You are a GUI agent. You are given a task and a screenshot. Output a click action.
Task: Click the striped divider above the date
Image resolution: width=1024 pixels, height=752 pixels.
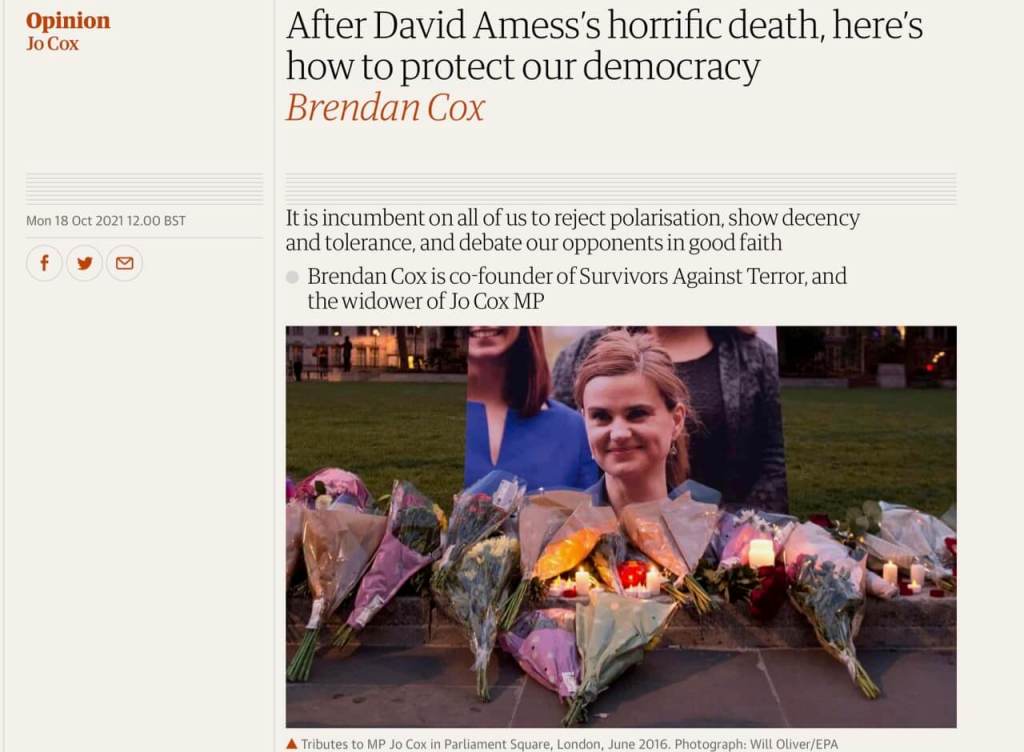144,189
